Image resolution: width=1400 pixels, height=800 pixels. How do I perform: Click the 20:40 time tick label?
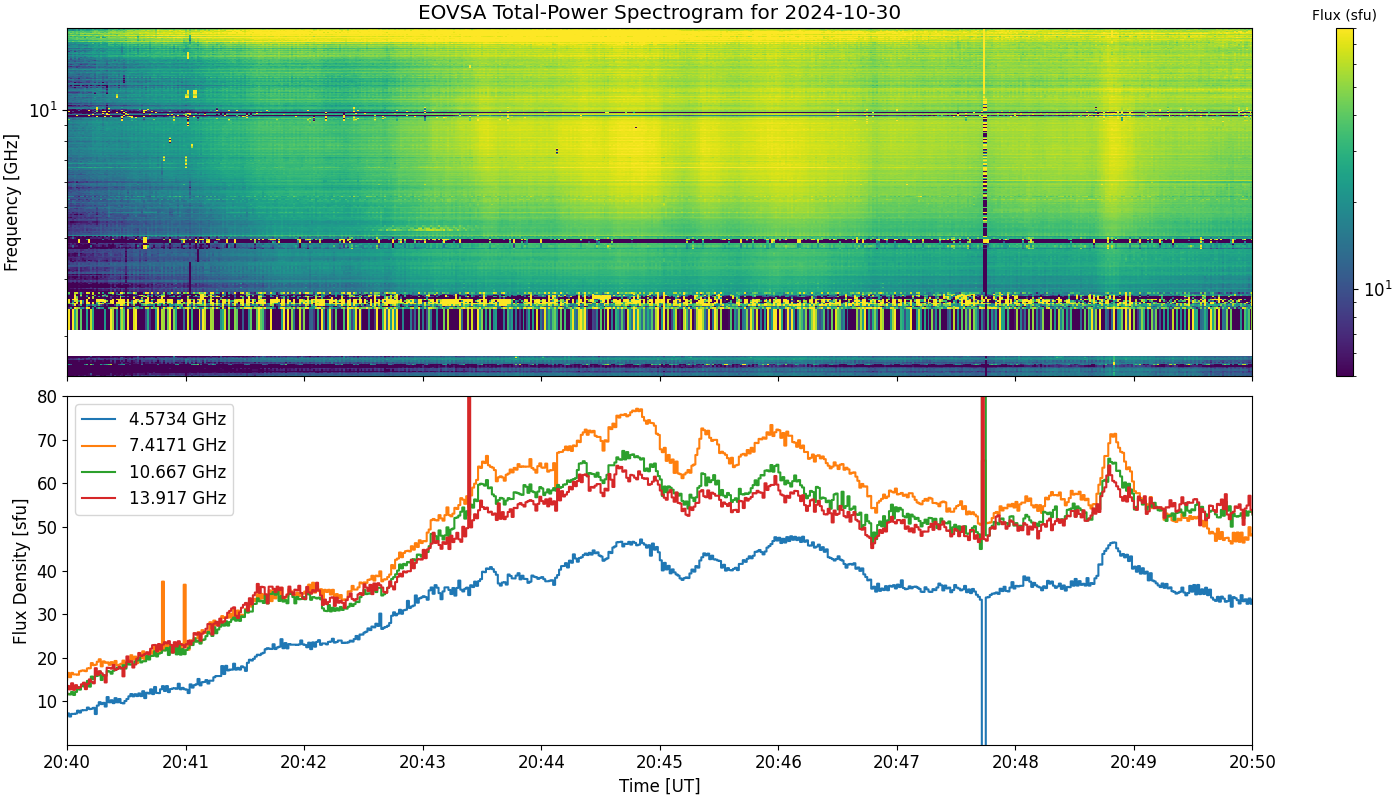[x=68, y=763]
